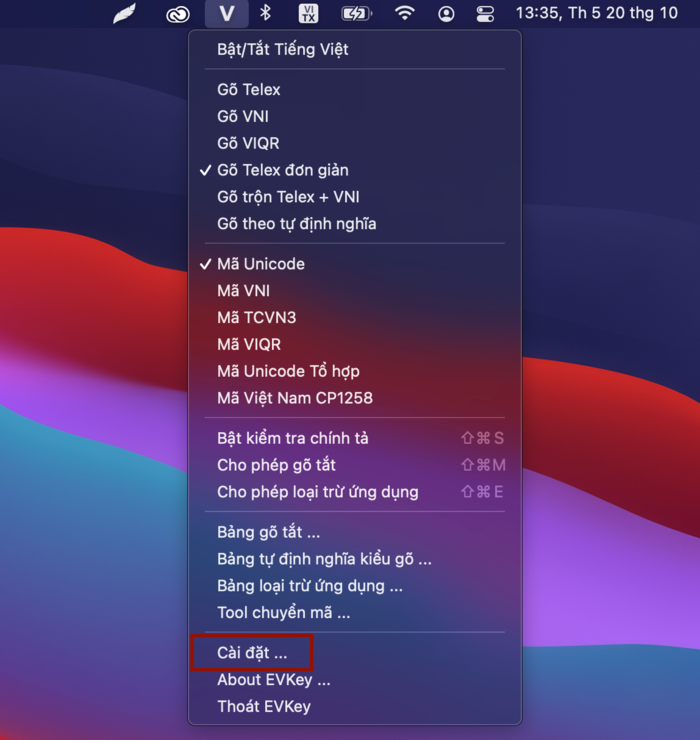The height and width of the screenshot is (740, 700).
Task: Select Gõ Telex input method
Action: click(355, 90)
